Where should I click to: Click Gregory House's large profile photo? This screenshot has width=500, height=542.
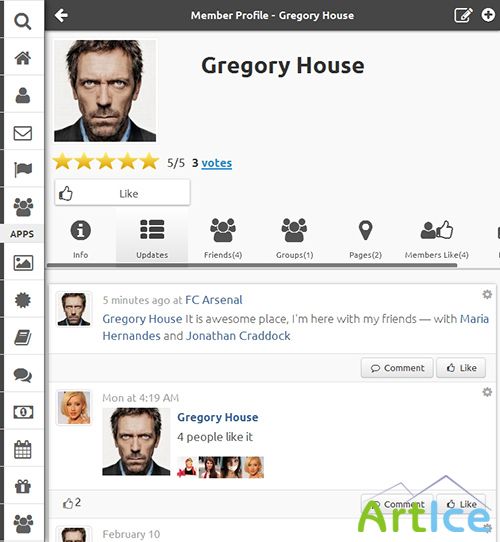click(105, 91)
